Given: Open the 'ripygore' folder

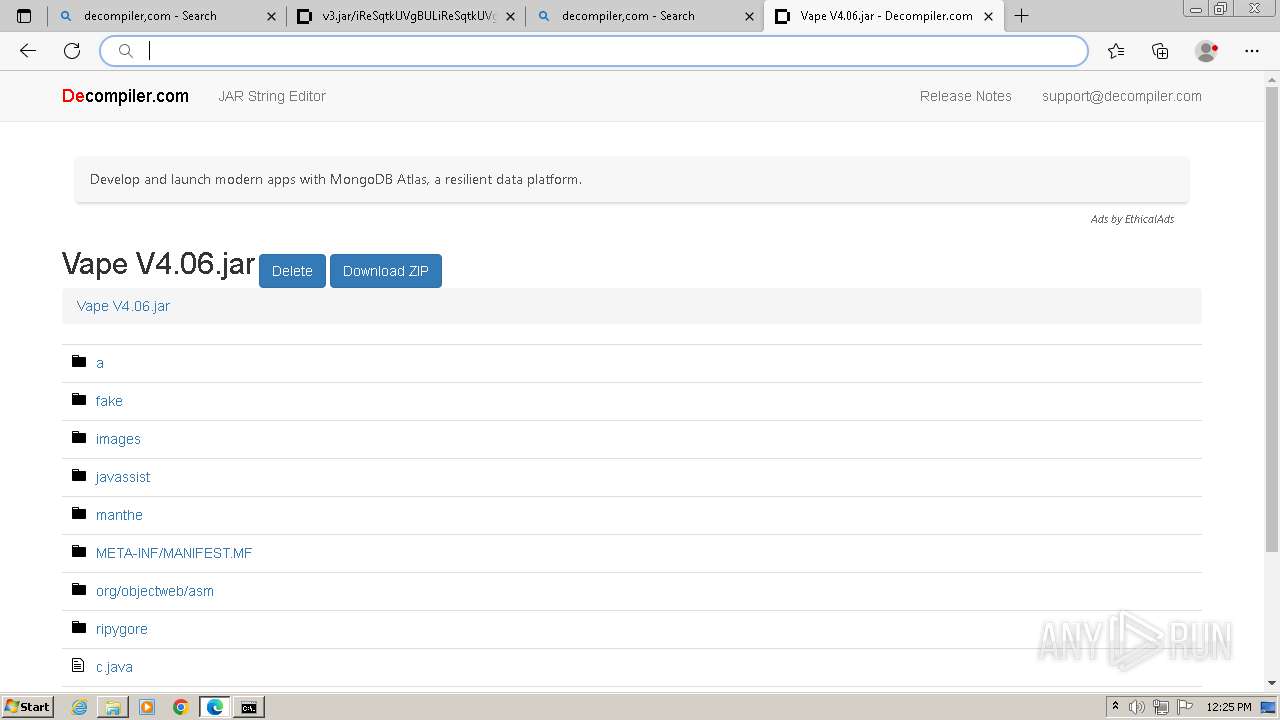Looking at the screenshot, I should [122, 629].
